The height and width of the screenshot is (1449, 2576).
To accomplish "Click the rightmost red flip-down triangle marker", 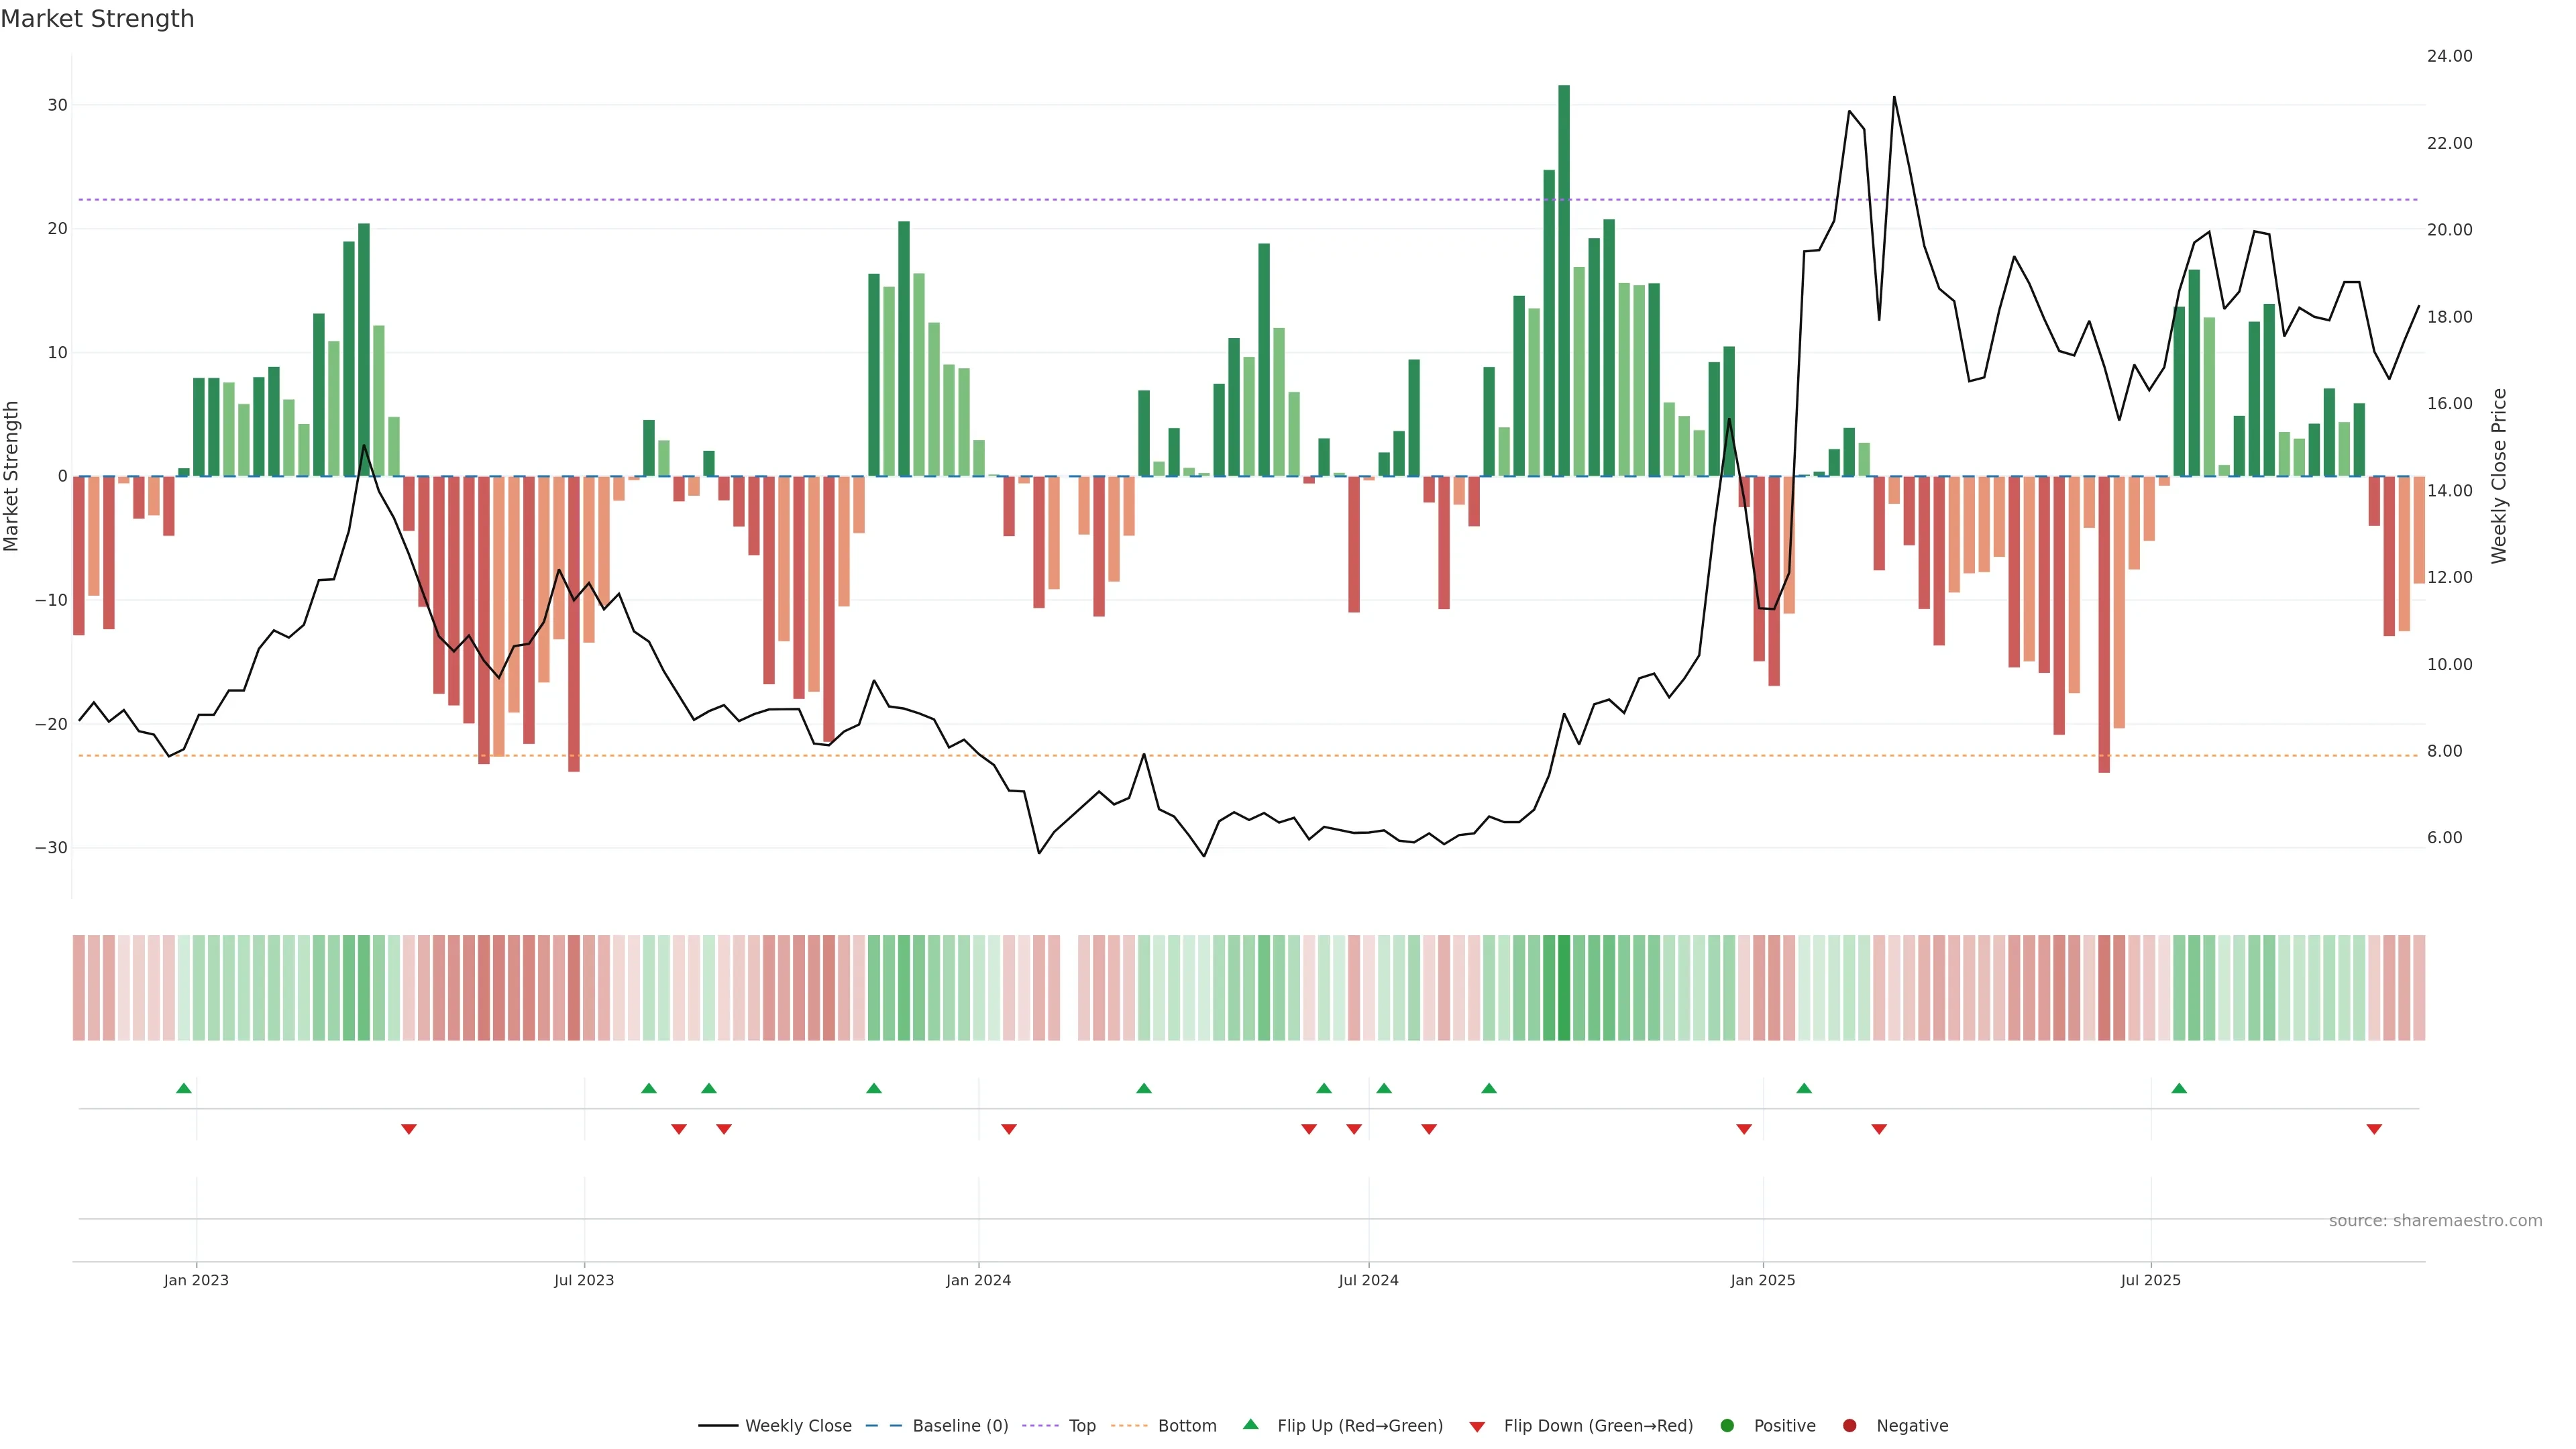I will (x=2374, y=1129).
